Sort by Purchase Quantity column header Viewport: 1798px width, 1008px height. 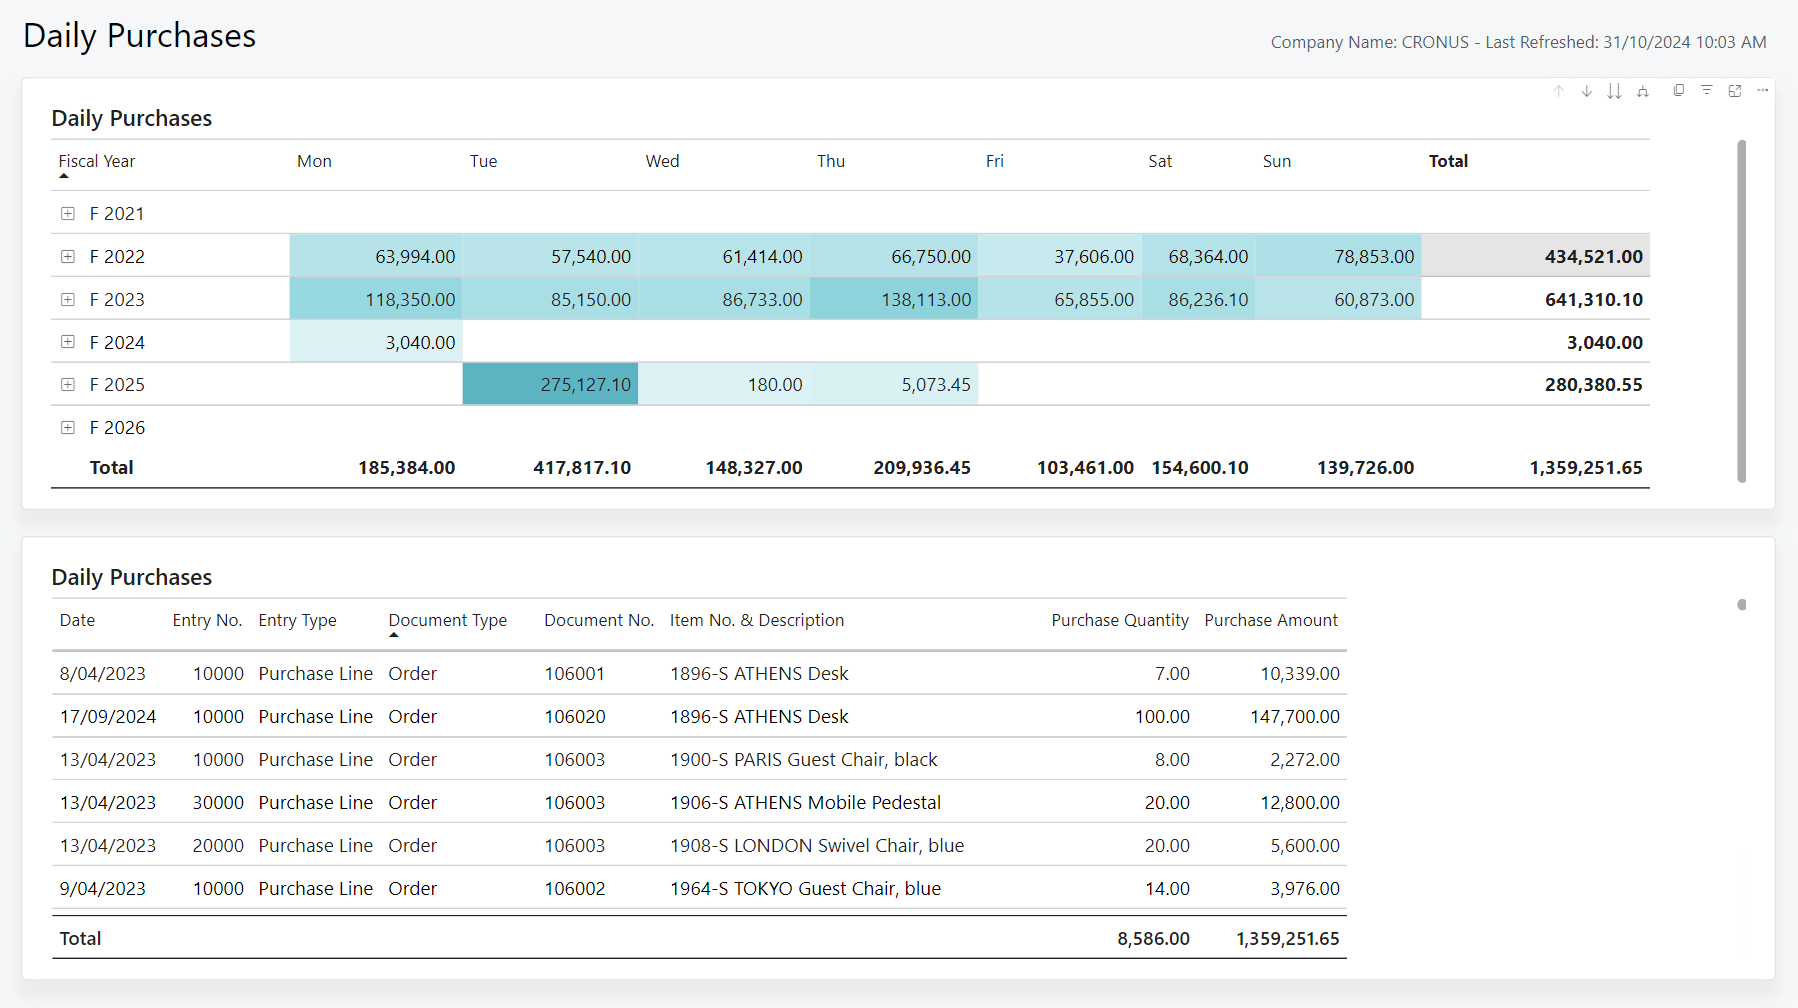(x=1120, y=620)
